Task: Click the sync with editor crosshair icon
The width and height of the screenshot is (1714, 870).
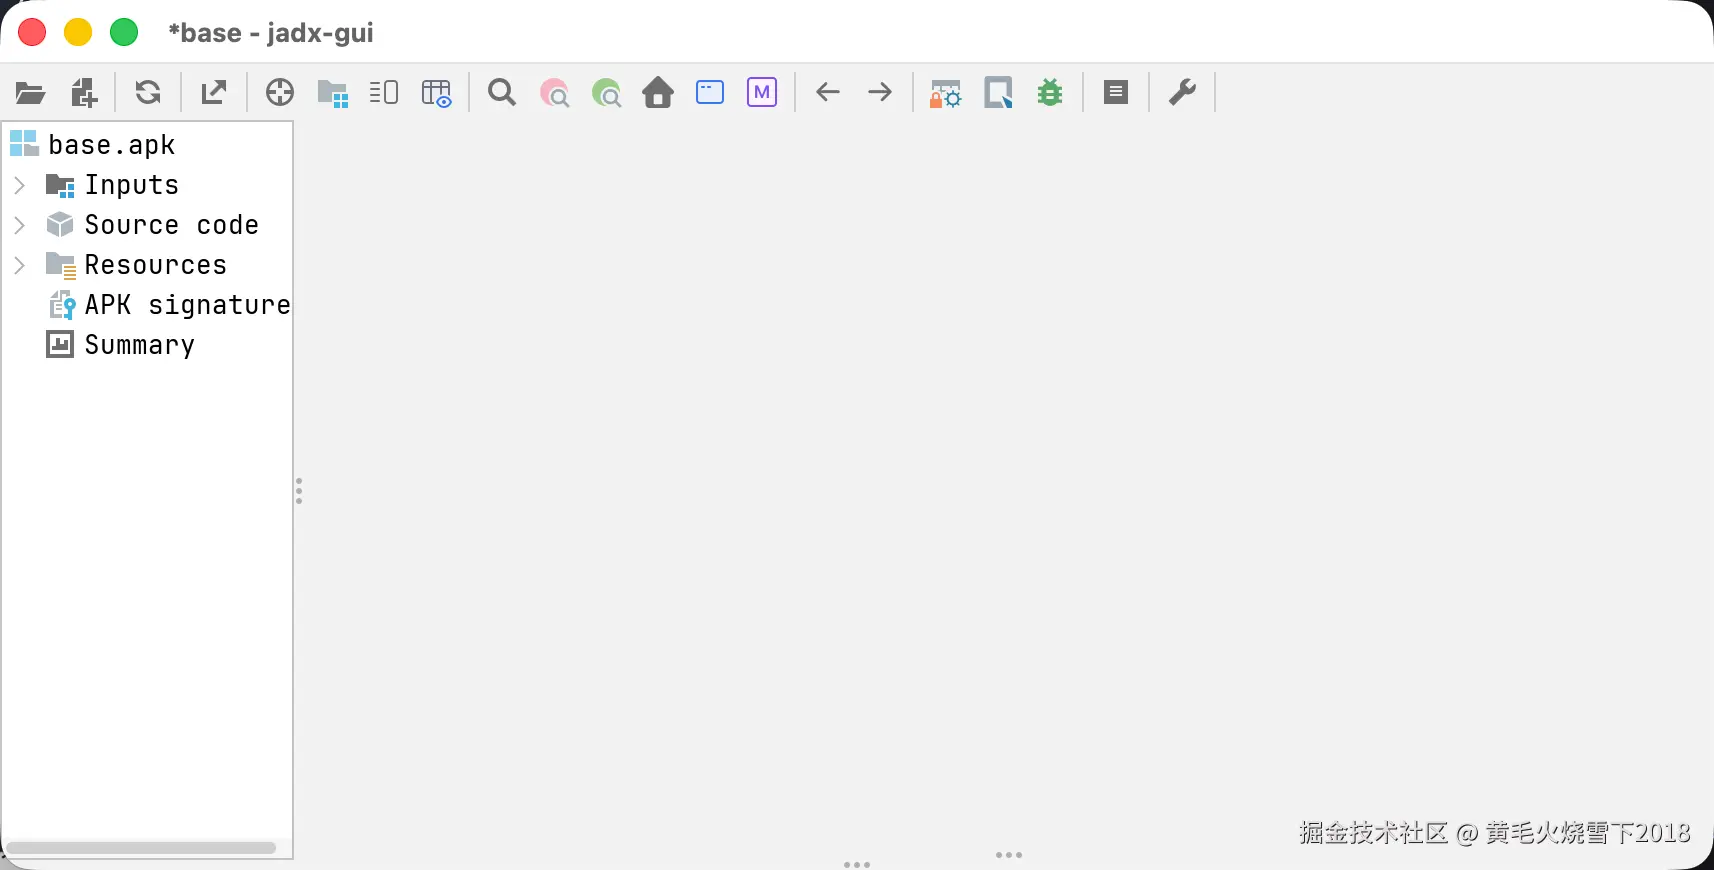Action: [x=280, y=93]
